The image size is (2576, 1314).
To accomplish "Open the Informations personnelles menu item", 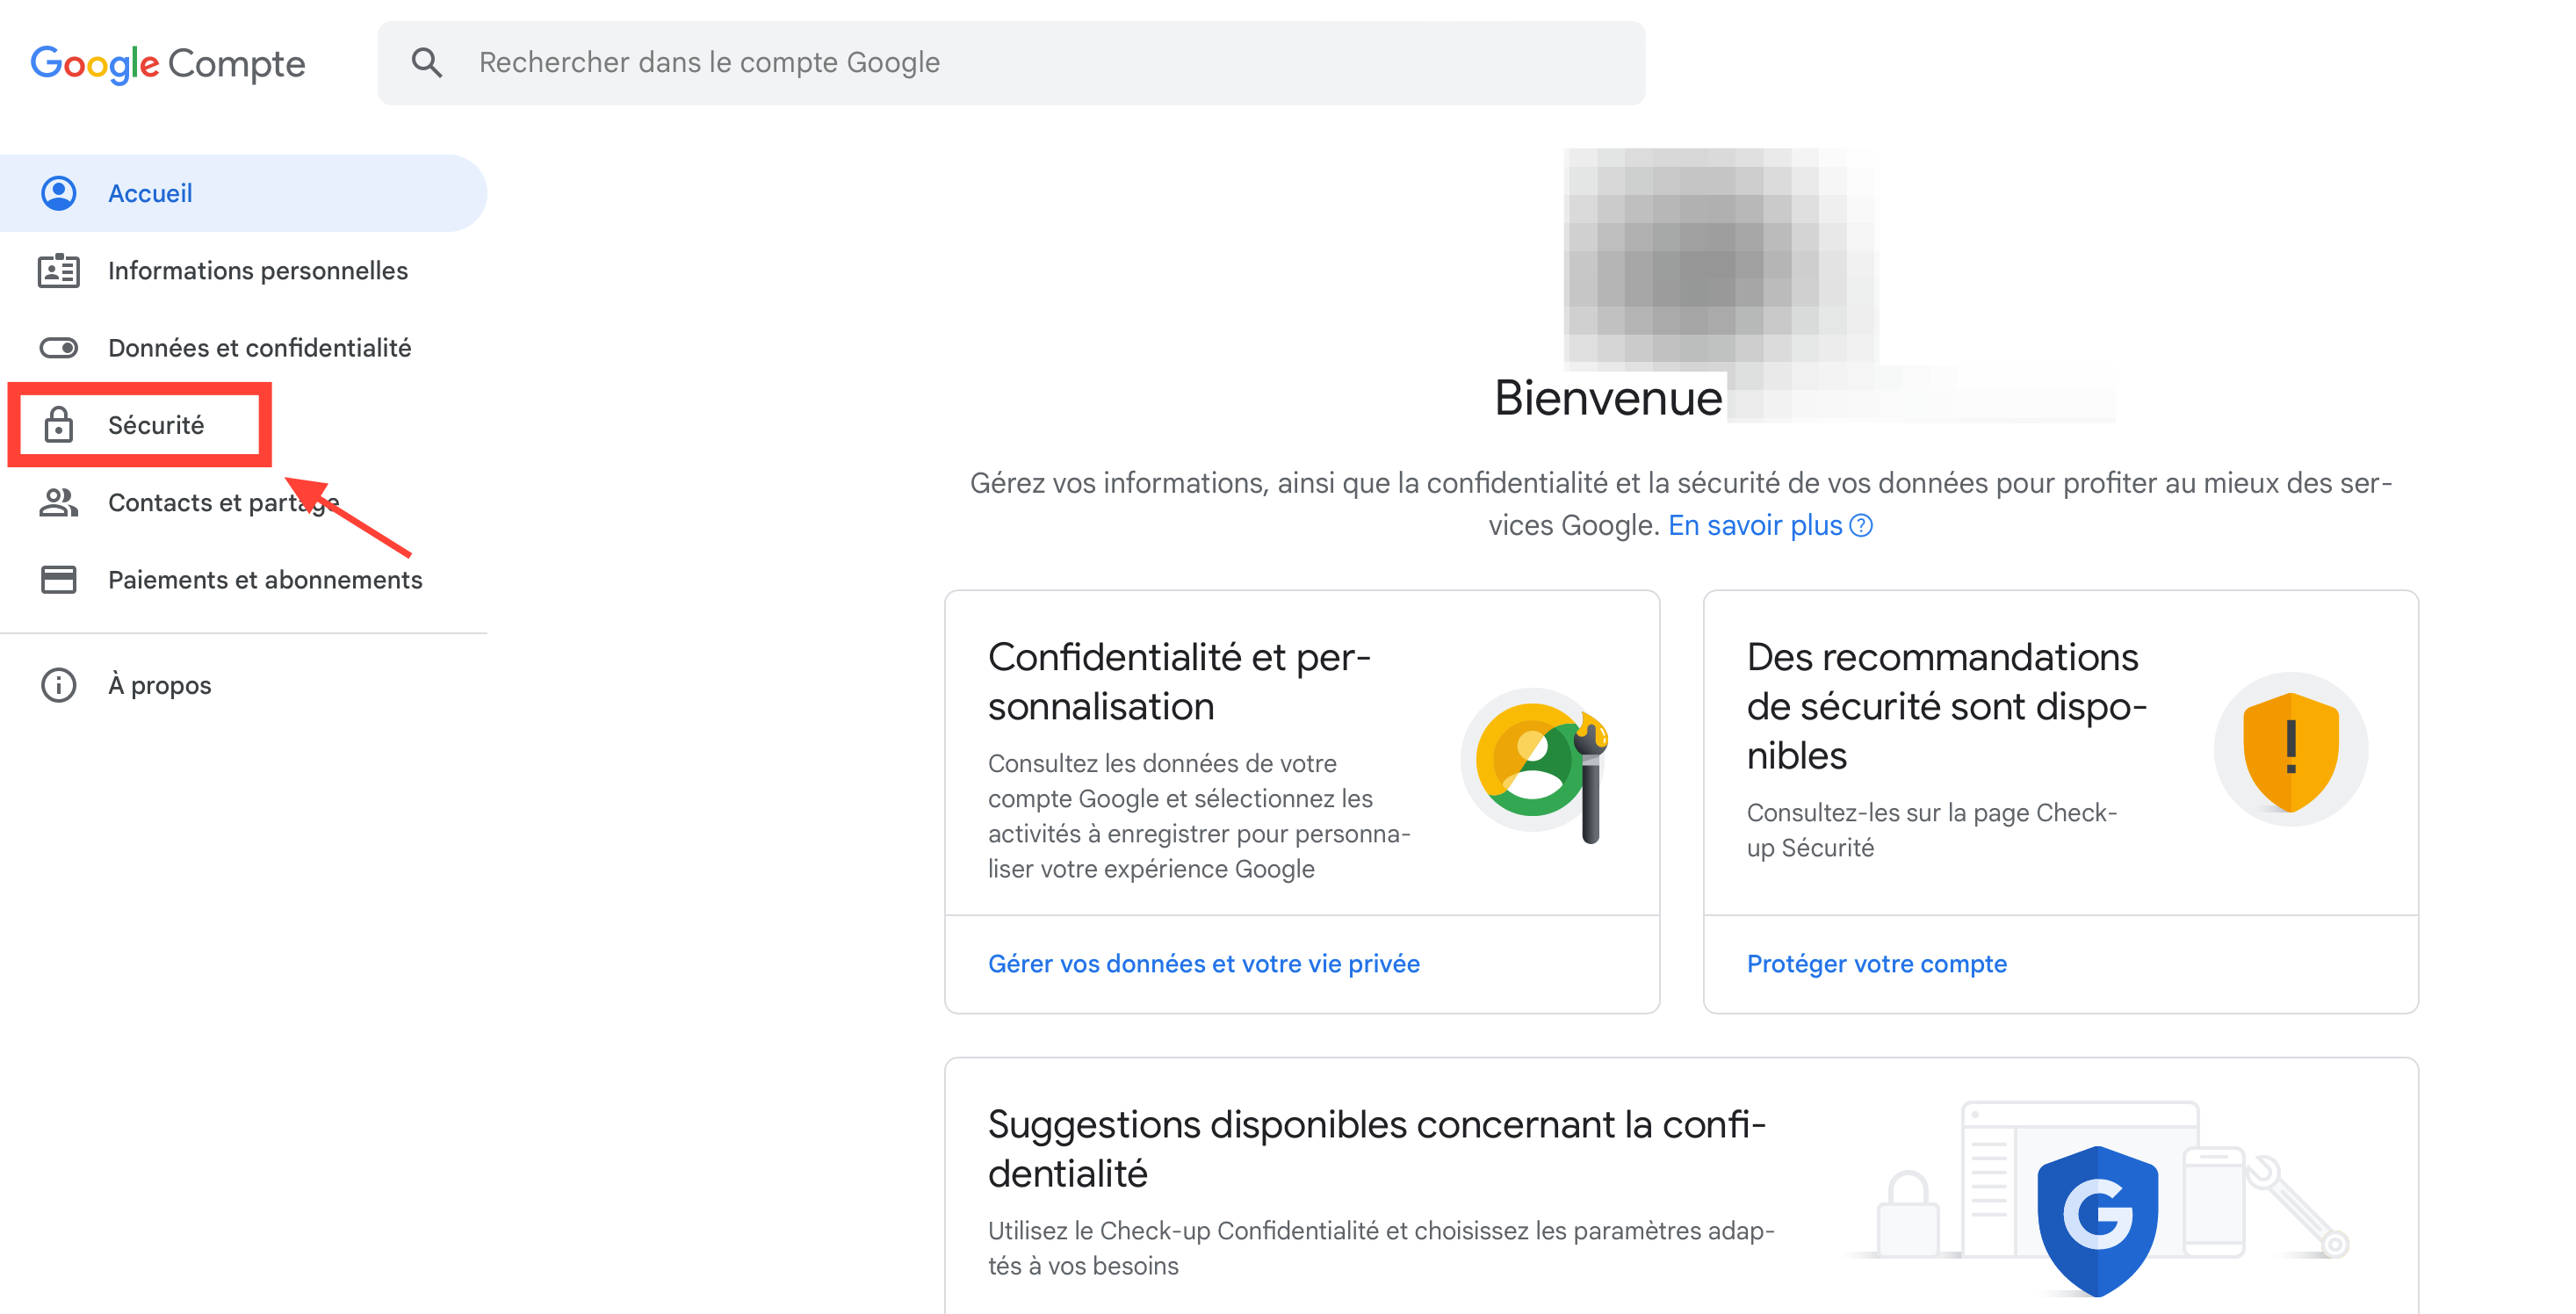I will coord(257,271).
